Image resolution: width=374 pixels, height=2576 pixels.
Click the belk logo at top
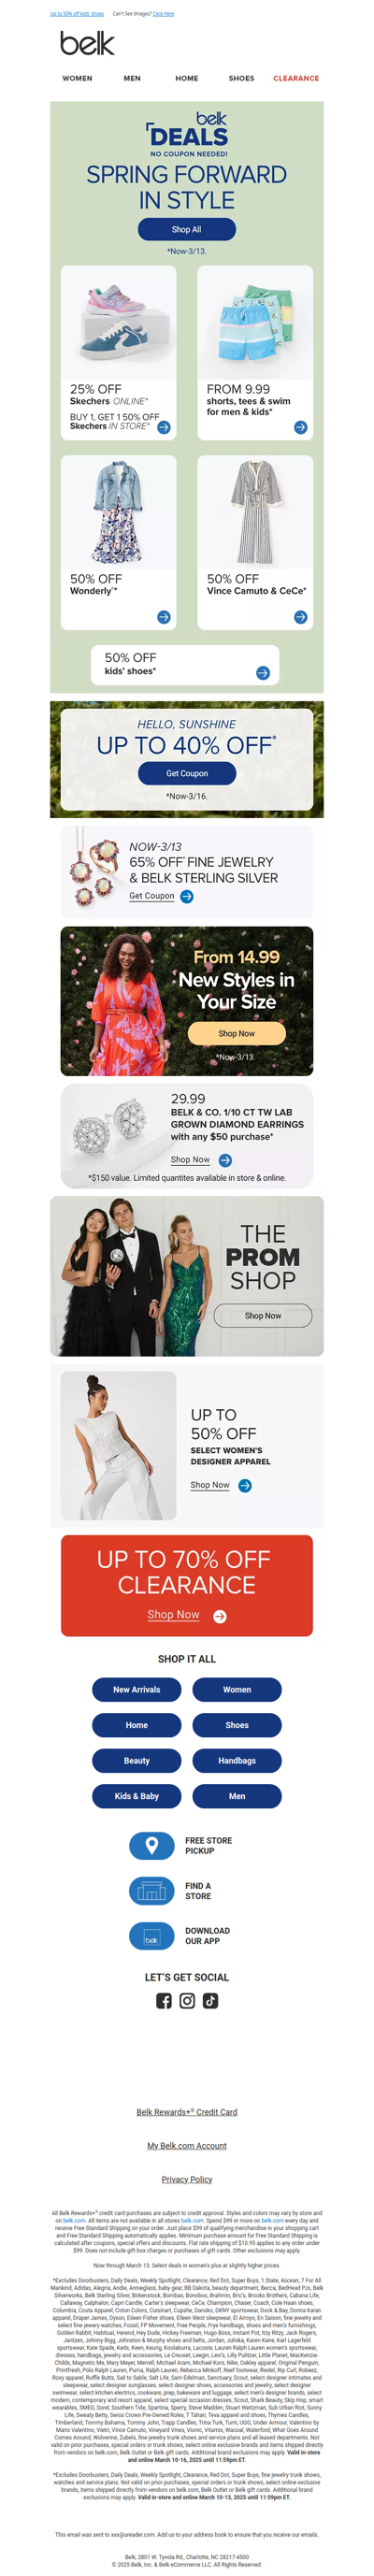pyautogui.click(x=87, y=43)
